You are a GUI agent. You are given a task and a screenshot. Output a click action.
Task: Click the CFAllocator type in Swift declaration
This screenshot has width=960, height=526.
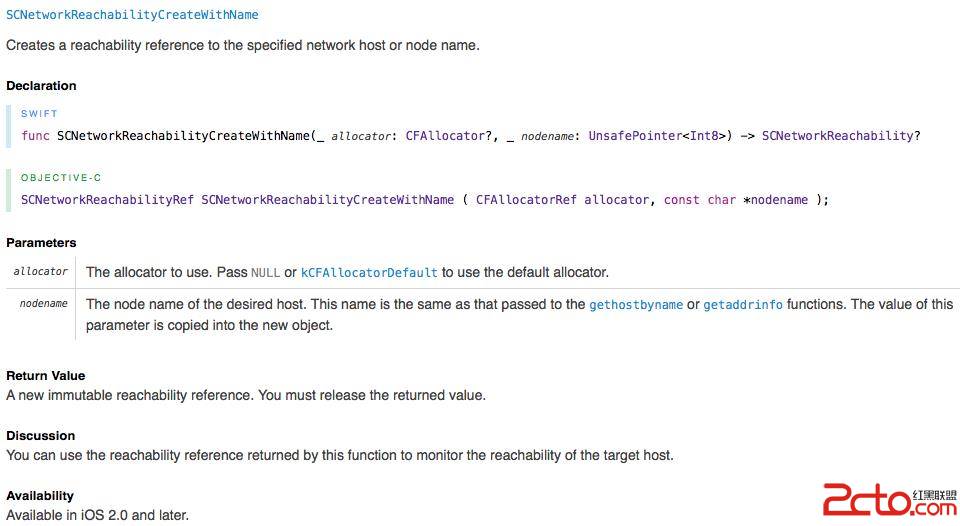point(445,136)
